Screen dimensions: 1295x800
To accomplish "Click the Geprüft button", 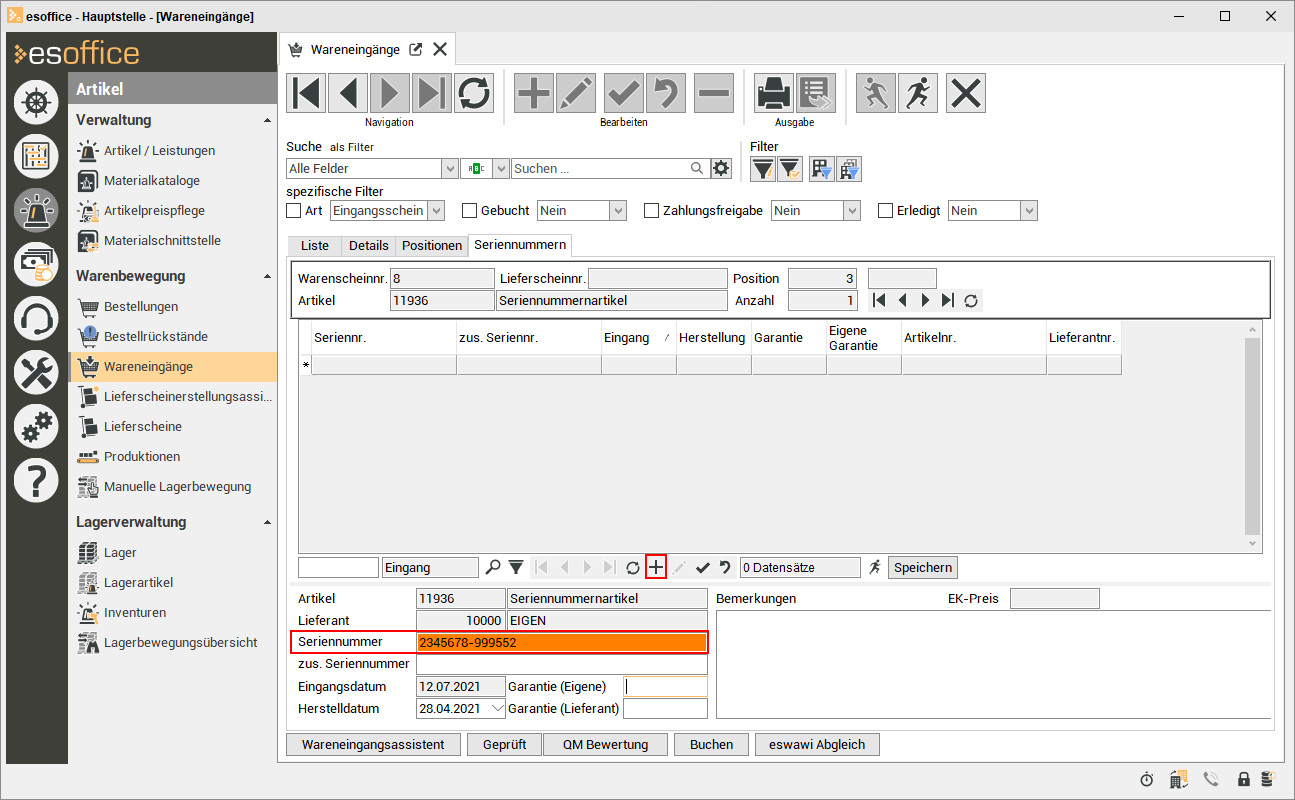I will tap(504, 744).
